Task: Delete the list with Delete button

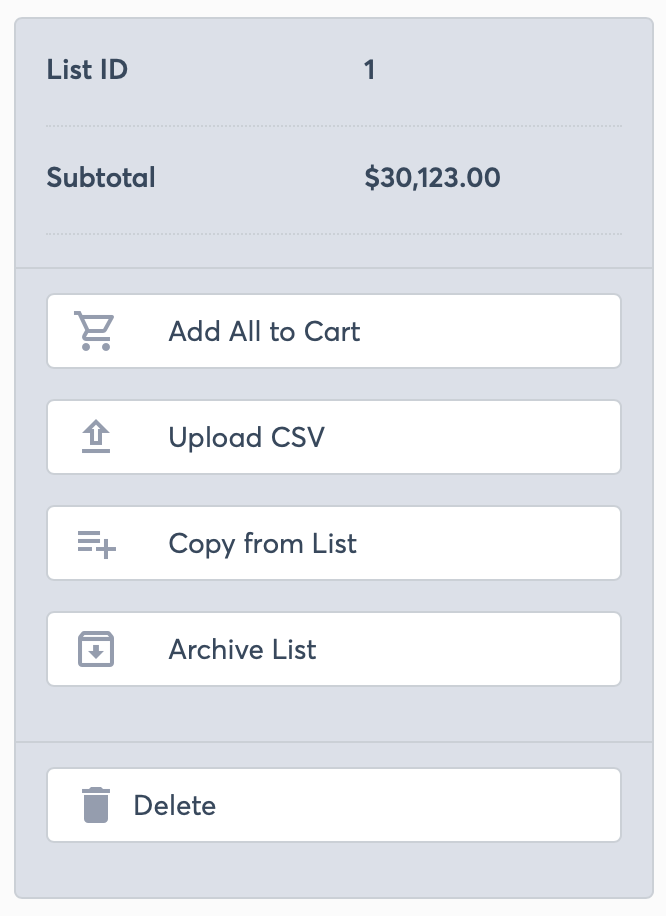Action: click(x=334, y=805)
